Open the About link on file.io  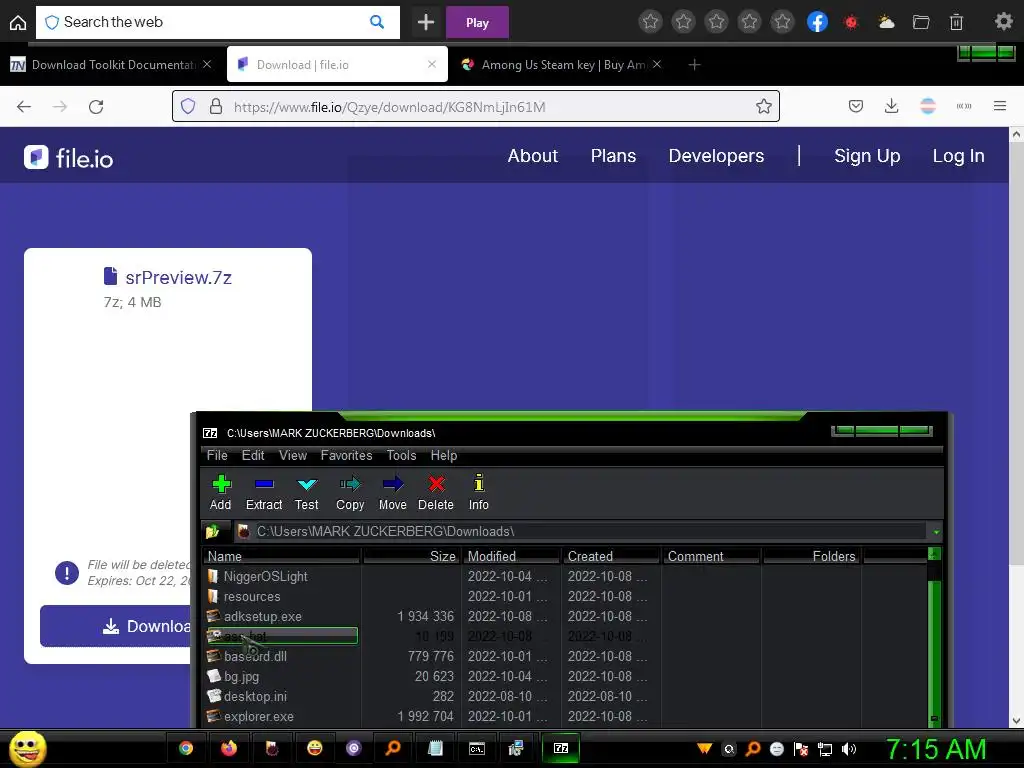tap(533, 155)
